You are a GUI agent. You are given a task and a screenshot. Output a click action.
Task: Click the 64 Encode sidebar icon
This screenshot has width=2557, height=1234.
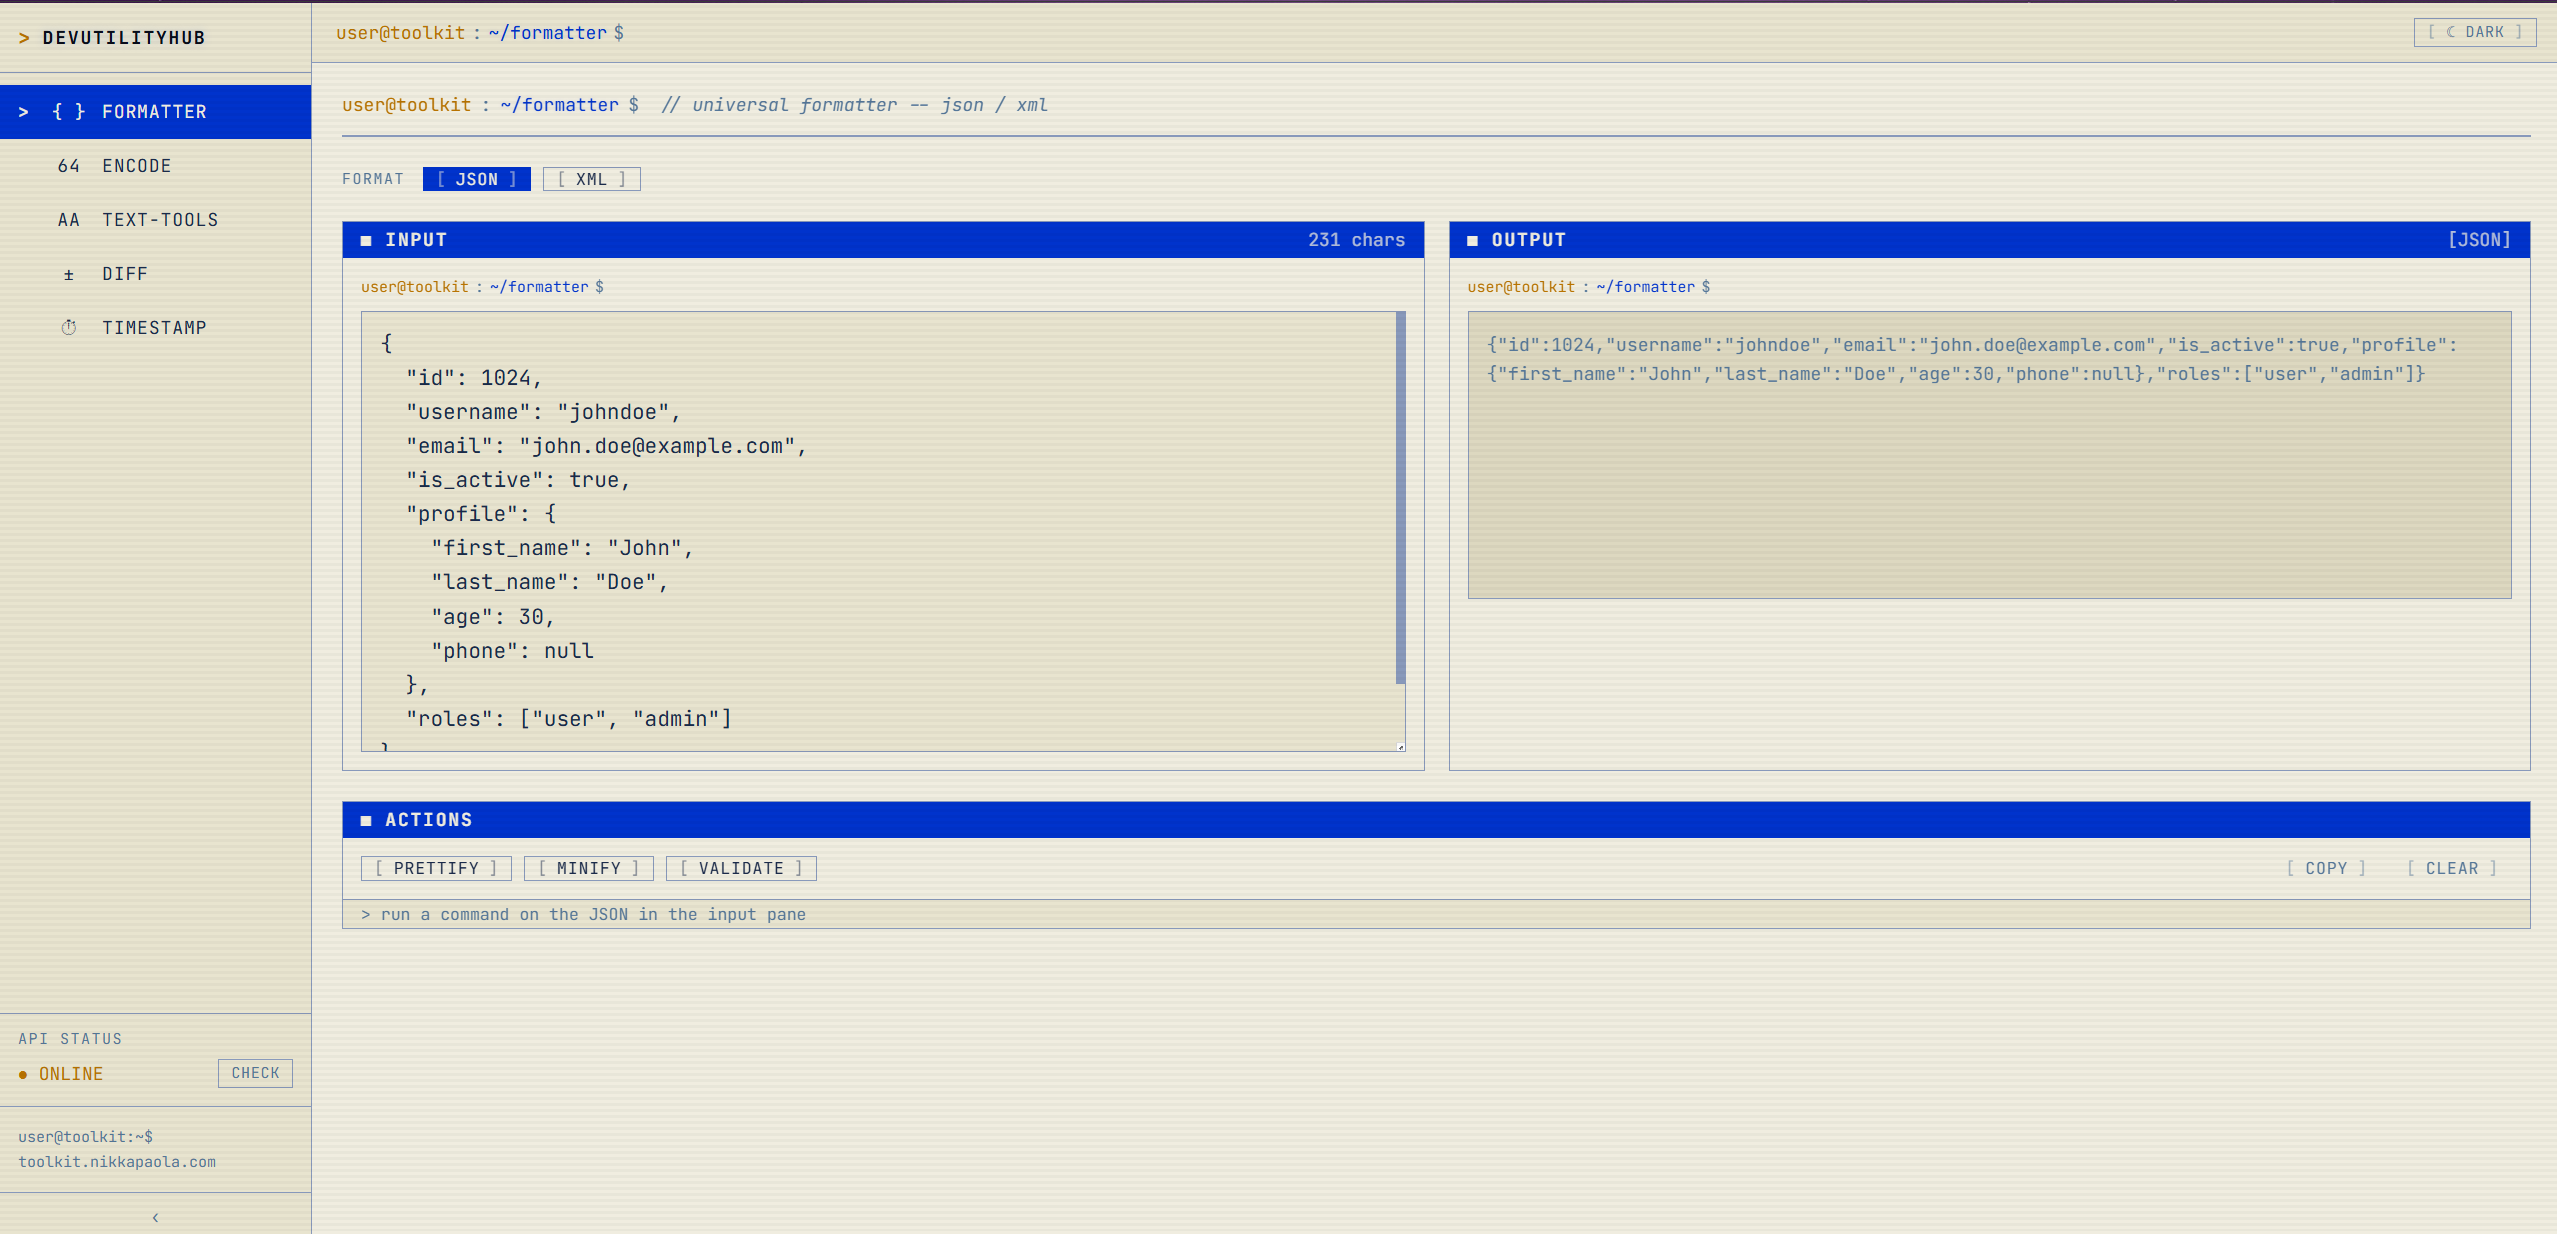(x=68, y=166)
